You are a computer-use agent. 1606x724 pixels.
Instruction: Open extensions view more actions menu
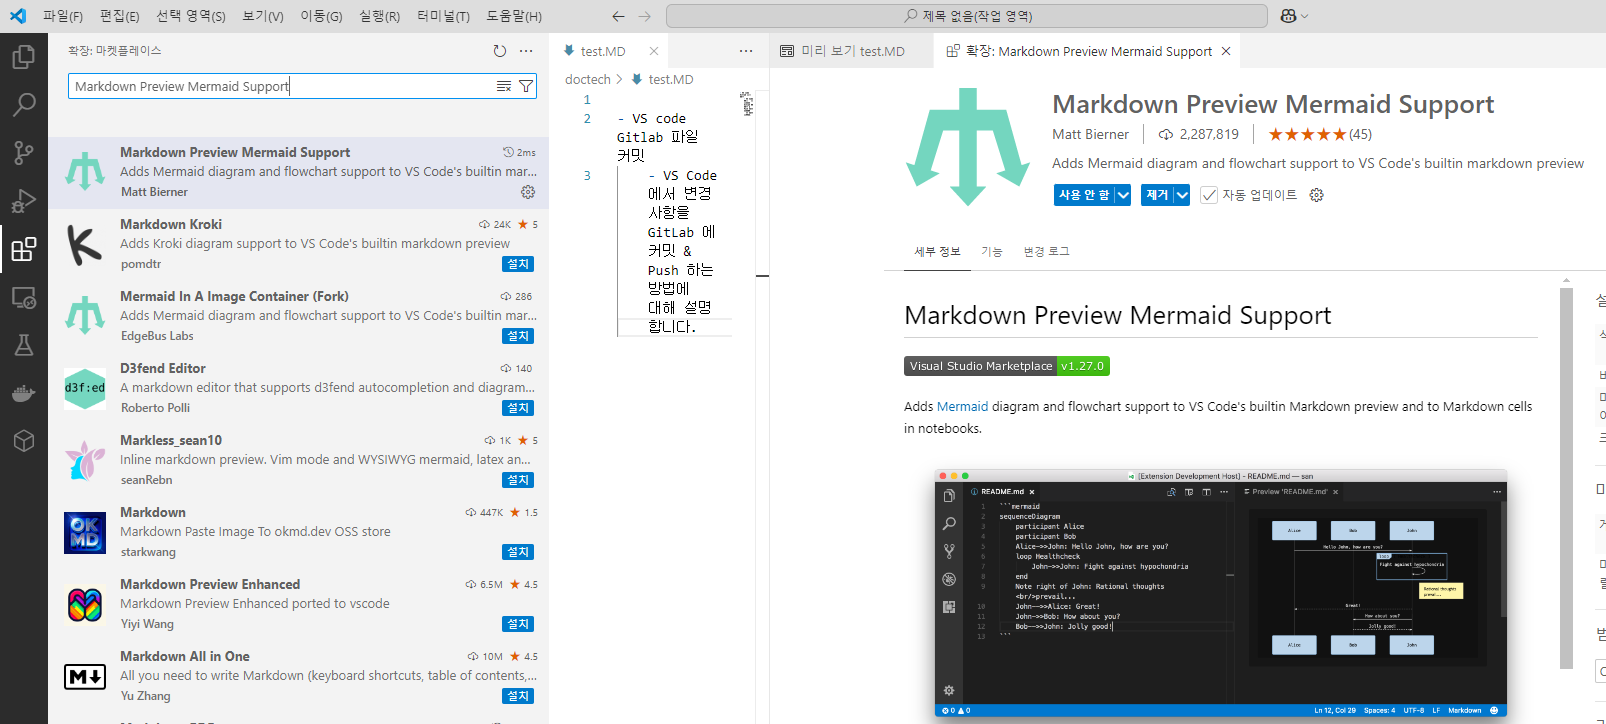[x=526, y=51]
